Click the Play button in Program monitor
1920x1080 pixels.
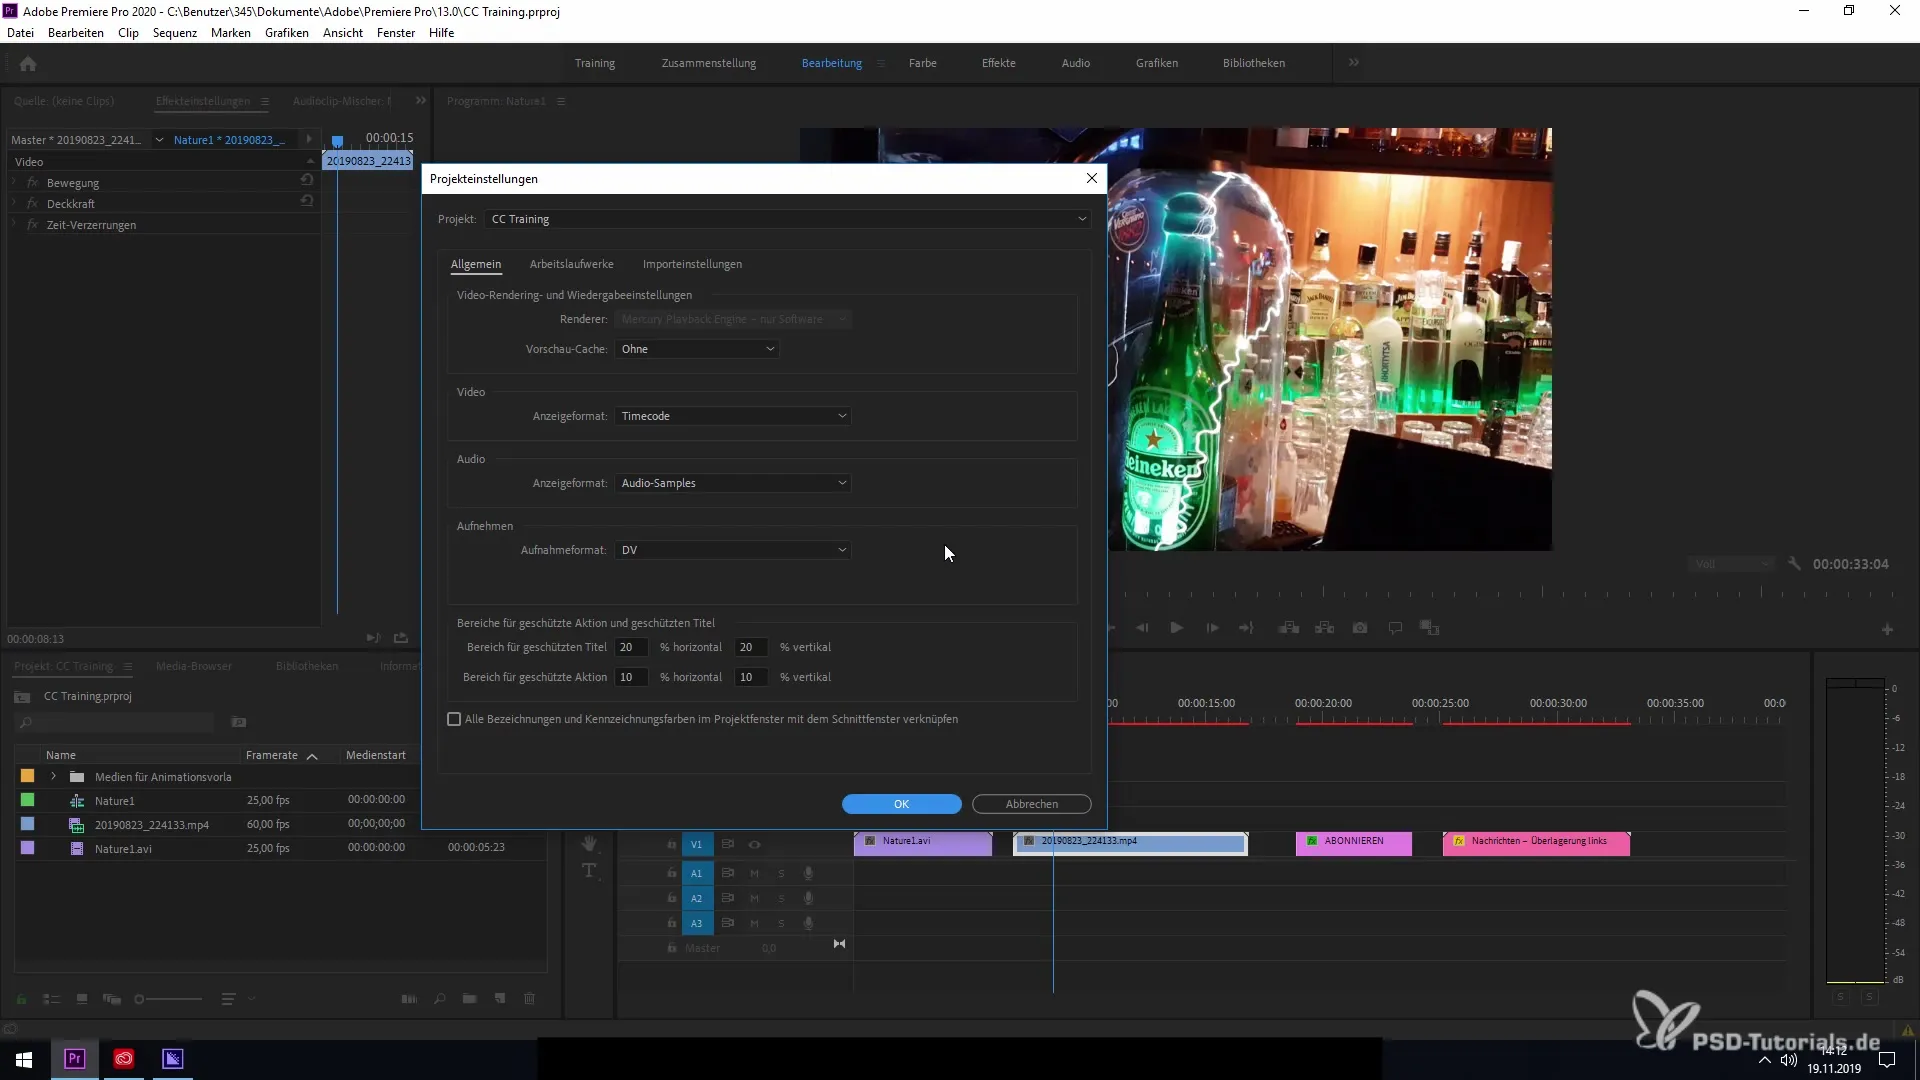coord(1177,628)
